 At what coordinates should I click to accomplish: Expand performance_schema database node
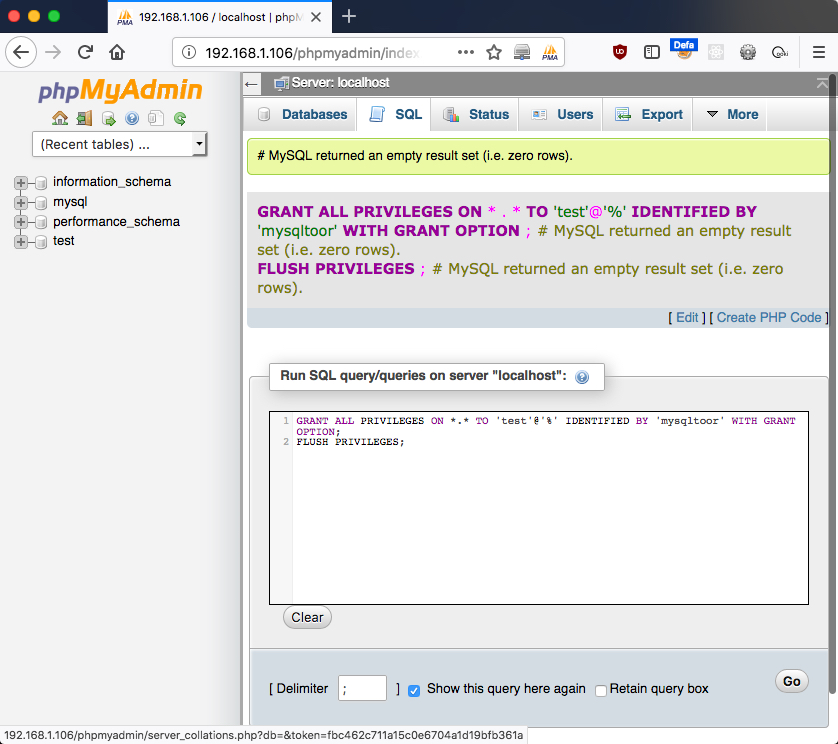20,222
